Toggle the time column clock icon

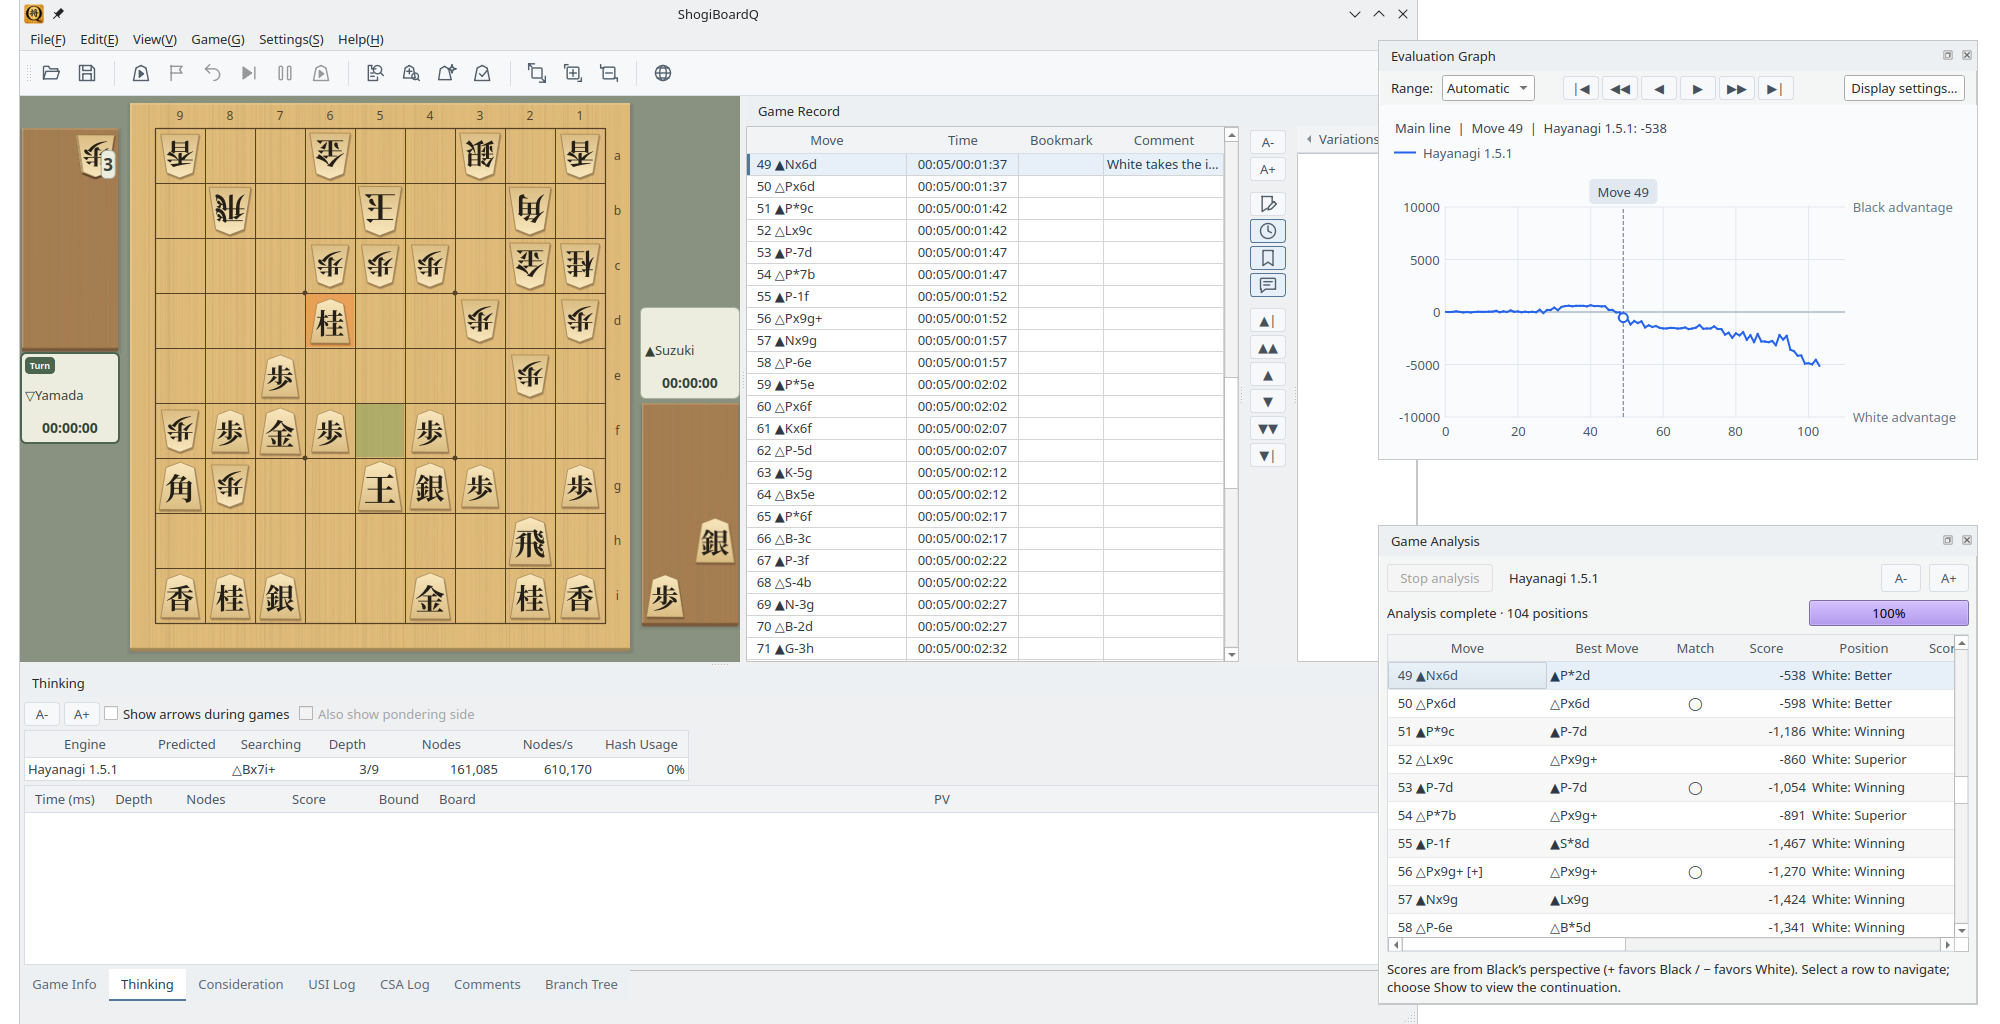coord(1268,231)
